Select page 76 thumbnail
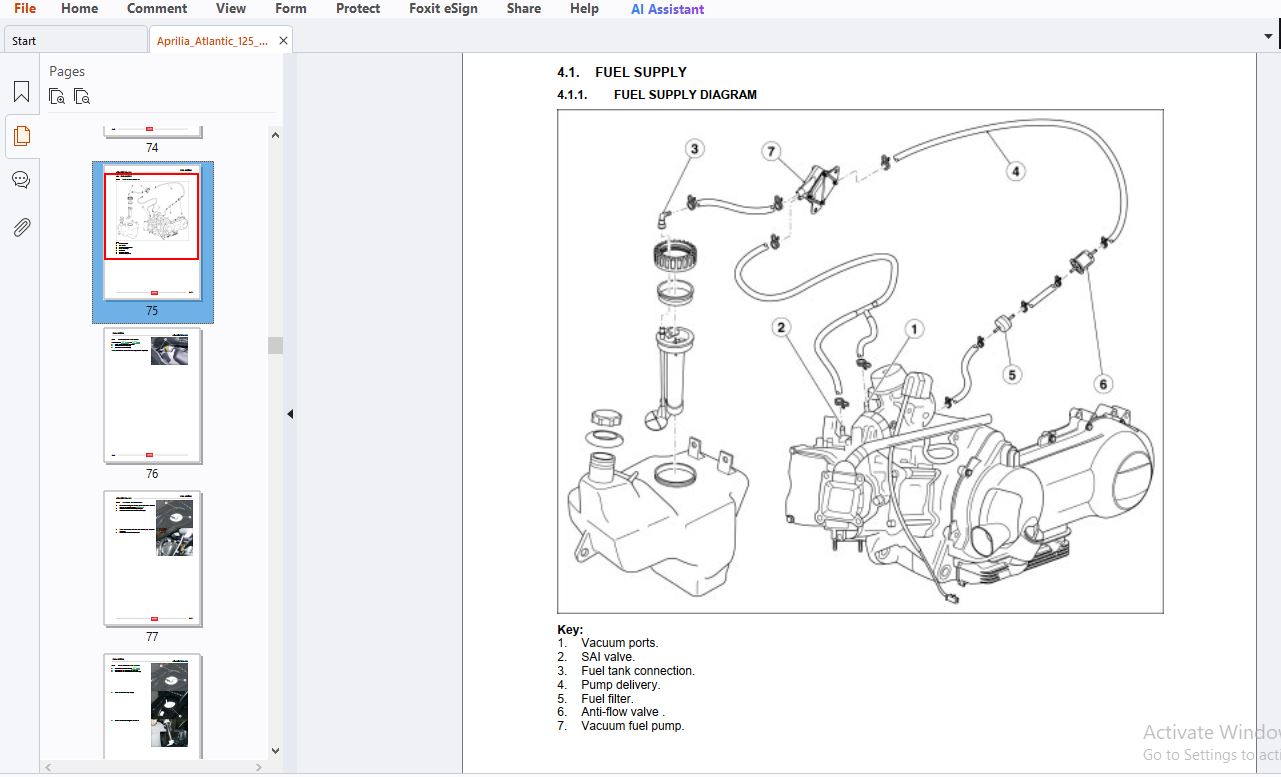1281x777 pixels. click(152, 396)
